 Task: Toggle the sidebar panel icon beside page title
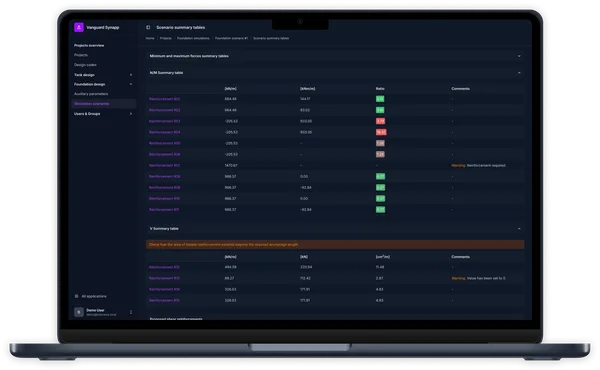(x=148, y=27)
